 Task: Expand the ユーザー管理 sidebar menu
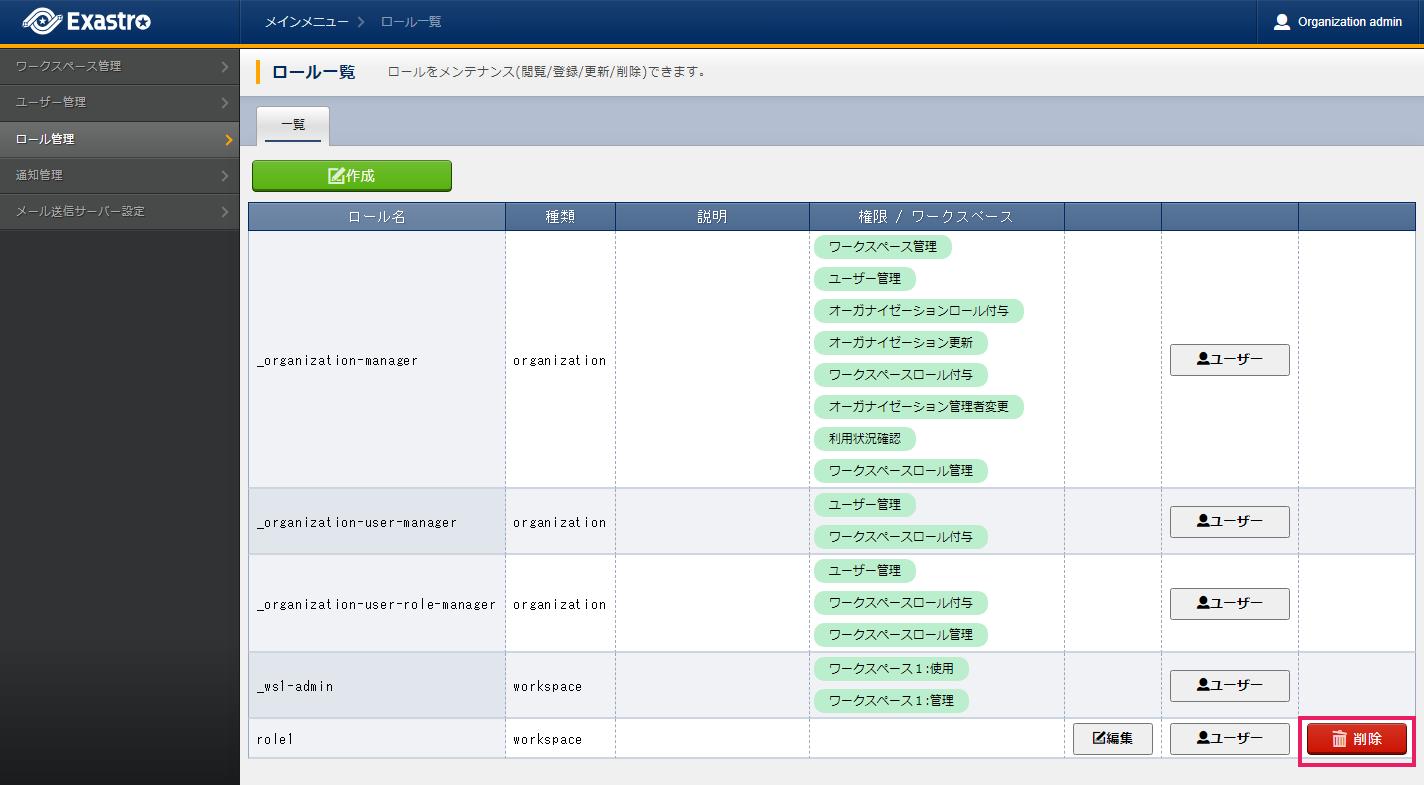pos(119,103)
